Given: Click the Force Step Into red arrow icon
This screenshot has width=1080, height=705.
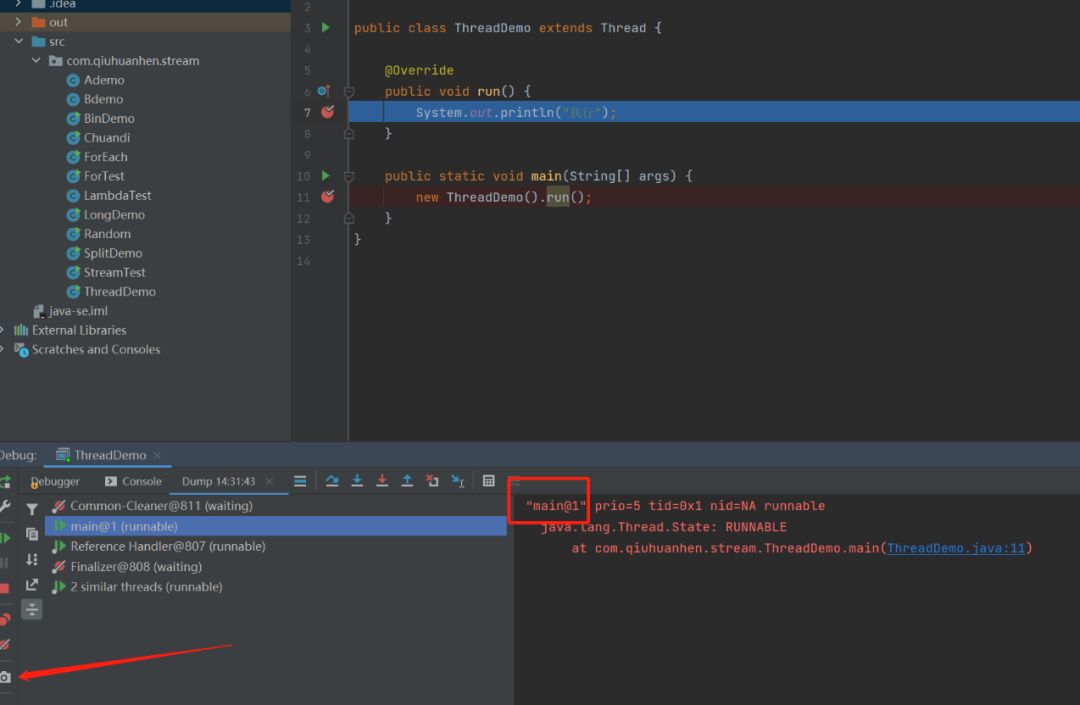Looking at the screenshot, I should (x=382, y=481).
